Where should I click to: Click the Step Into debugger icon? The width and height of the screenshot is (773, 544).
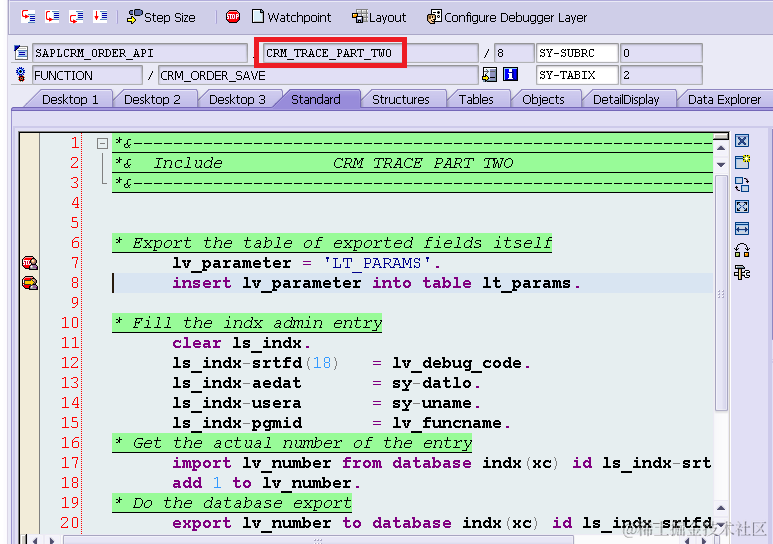tap(28, 17)
